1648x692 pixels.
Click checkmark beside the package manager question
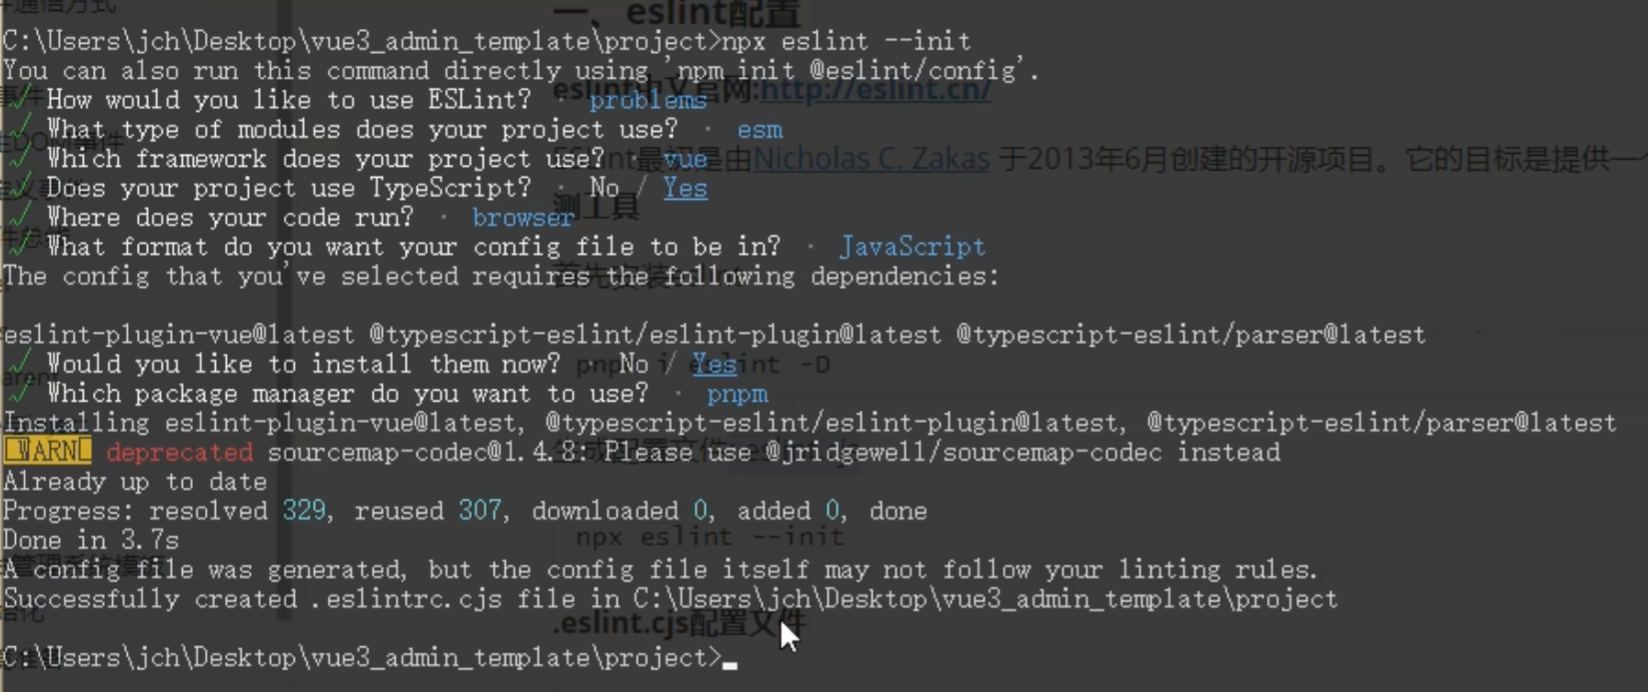pos(20,393)
